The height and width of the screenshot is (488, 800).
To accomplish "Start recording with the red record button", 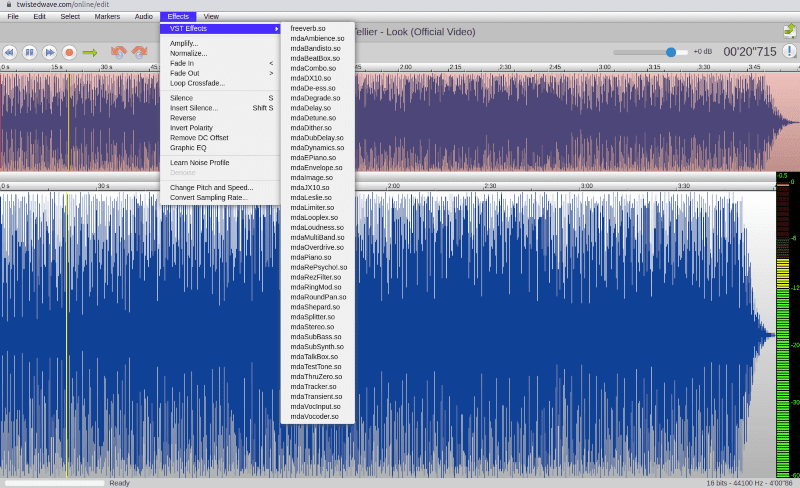I will pos(69,52).
